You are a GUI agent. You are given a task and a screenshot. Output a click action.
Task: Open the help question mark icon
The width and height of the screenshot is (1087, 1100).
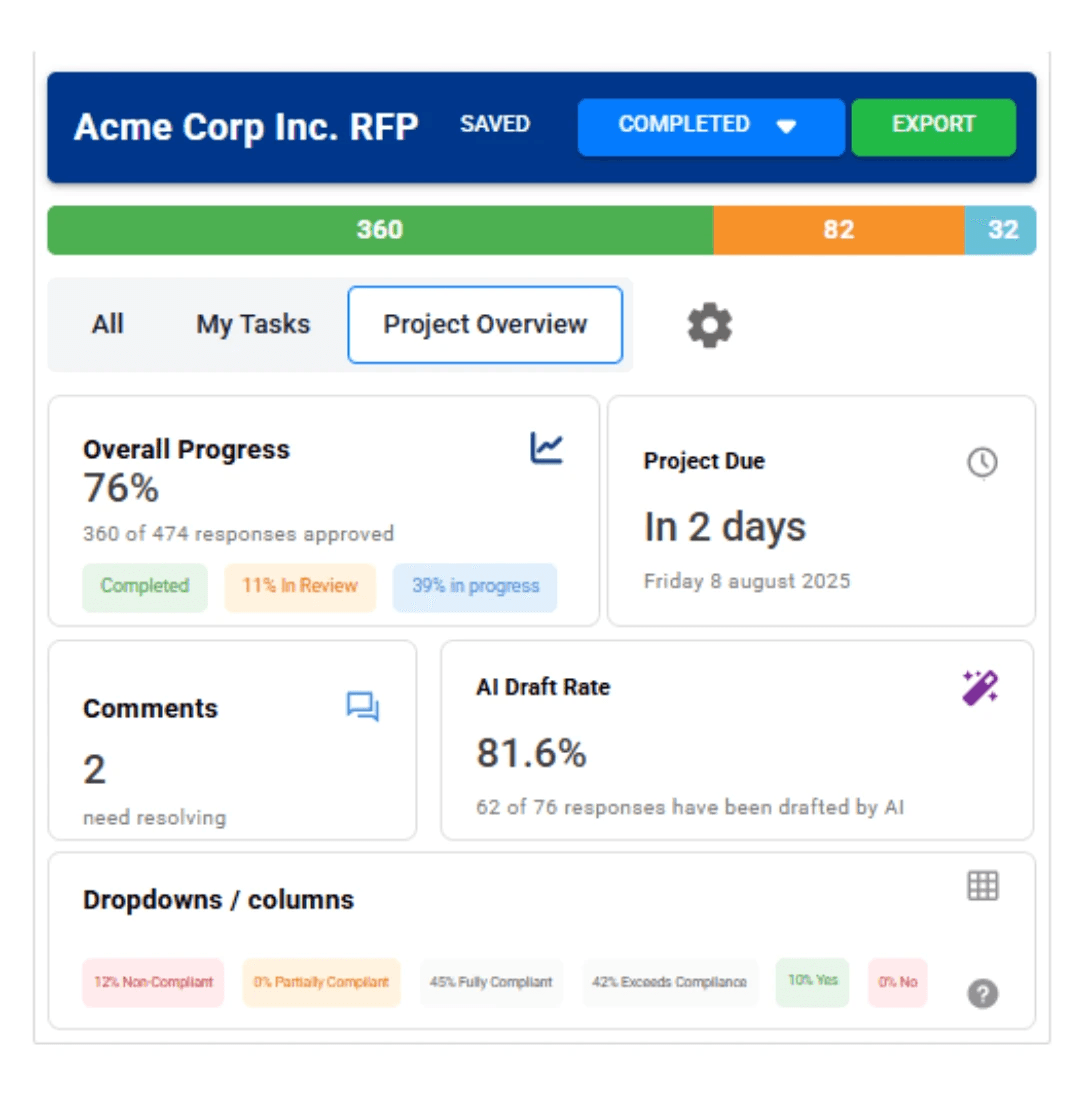click(x=982, y=995)
